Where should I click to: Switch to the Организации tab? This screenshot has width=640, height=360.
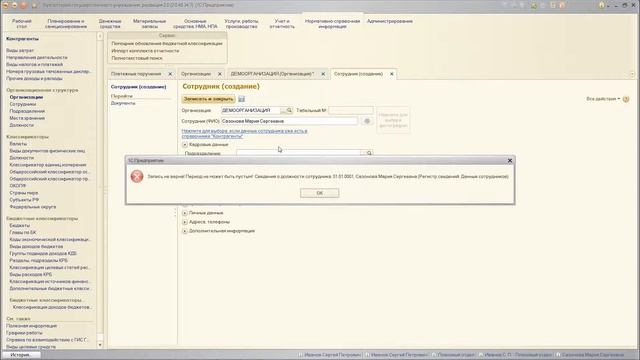coord(196,74)
